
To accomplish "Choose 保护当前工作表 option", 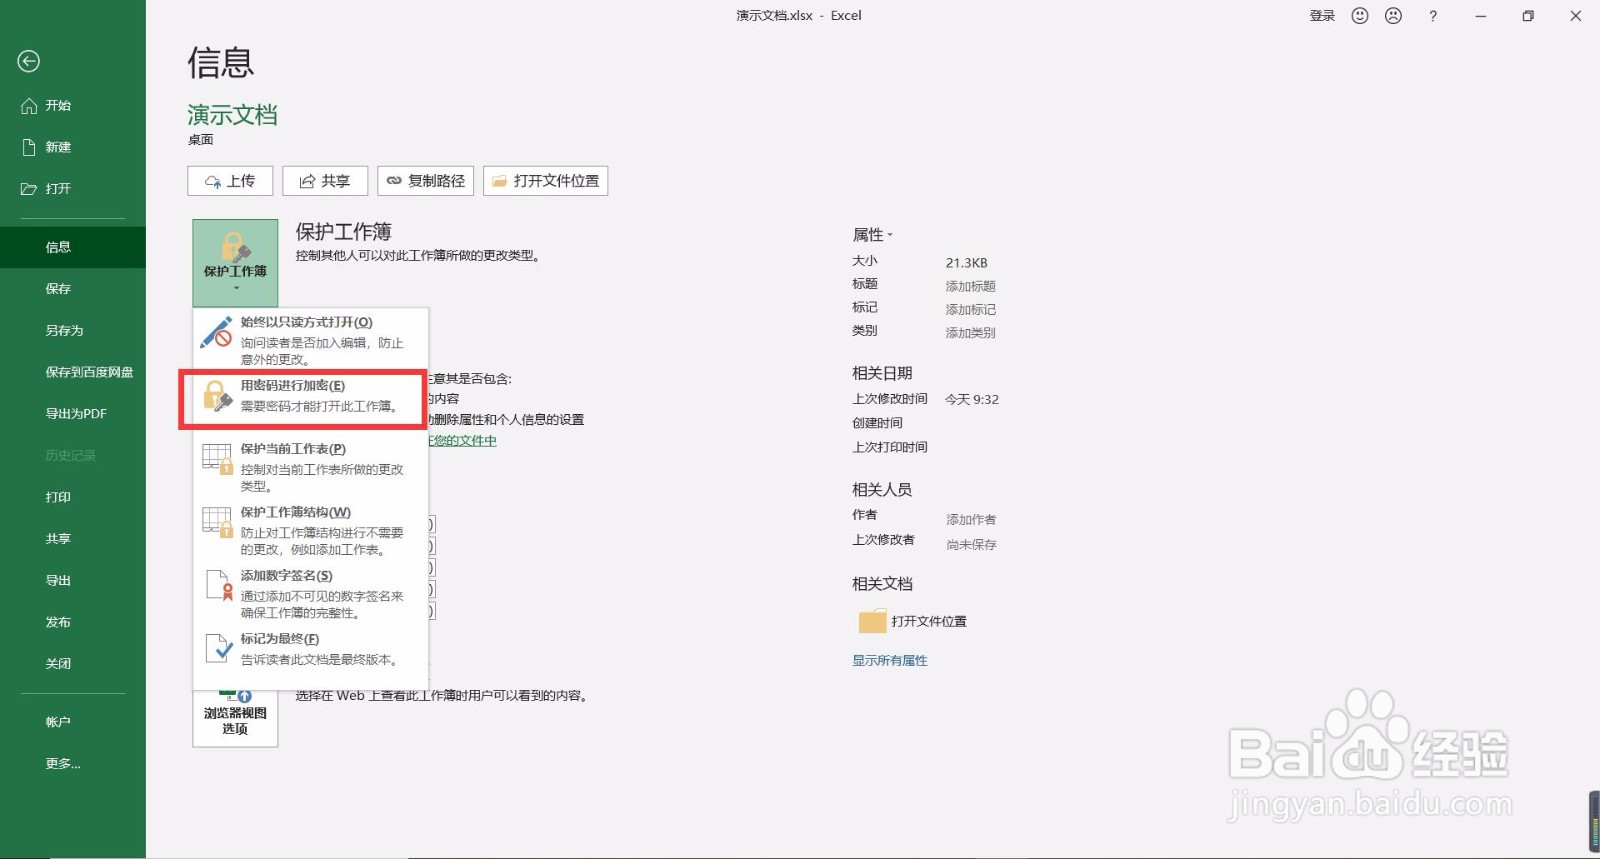I will (x=311, y=467).
